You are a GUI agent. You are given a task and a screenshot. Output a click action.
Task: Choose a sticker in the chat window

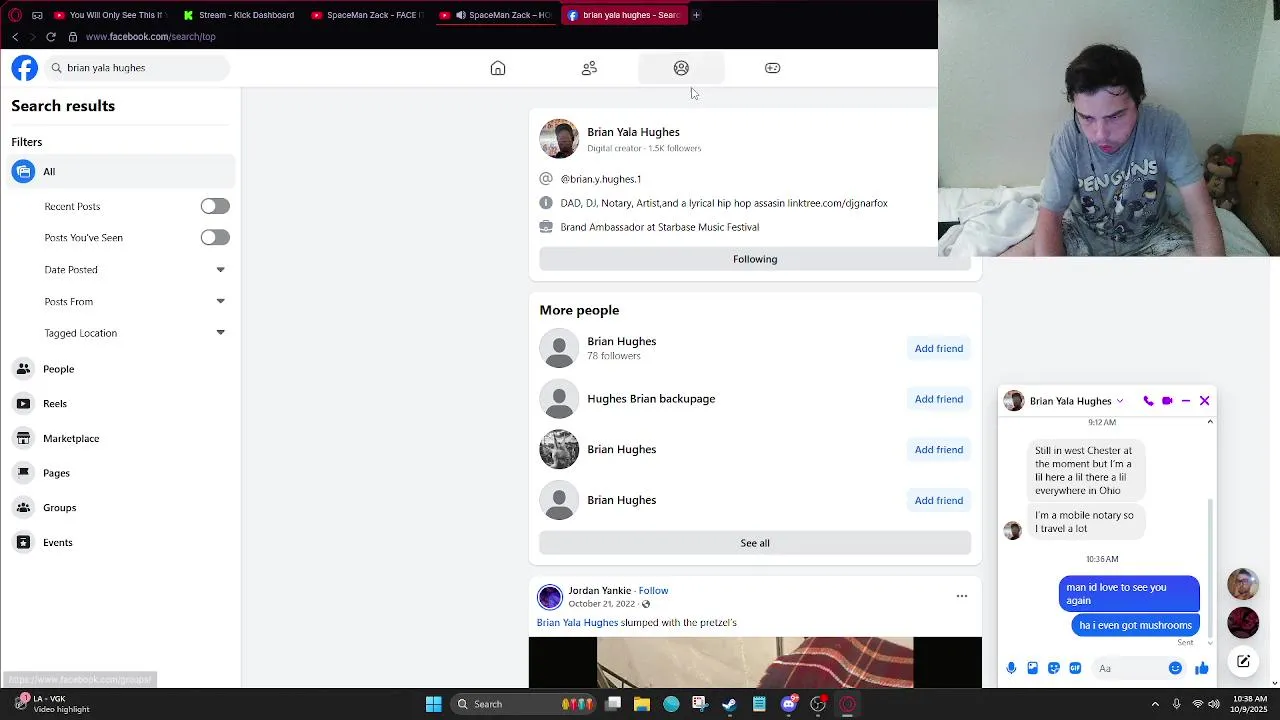click(x=1054, y=668)
